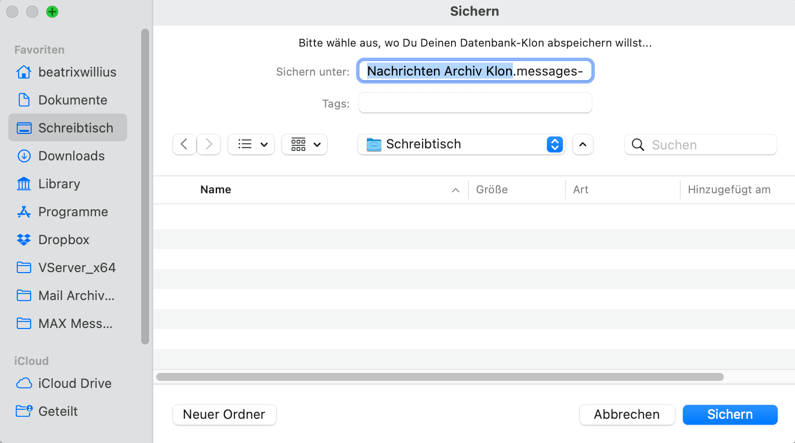Open the grouping options dropdown

click(305, 144)
